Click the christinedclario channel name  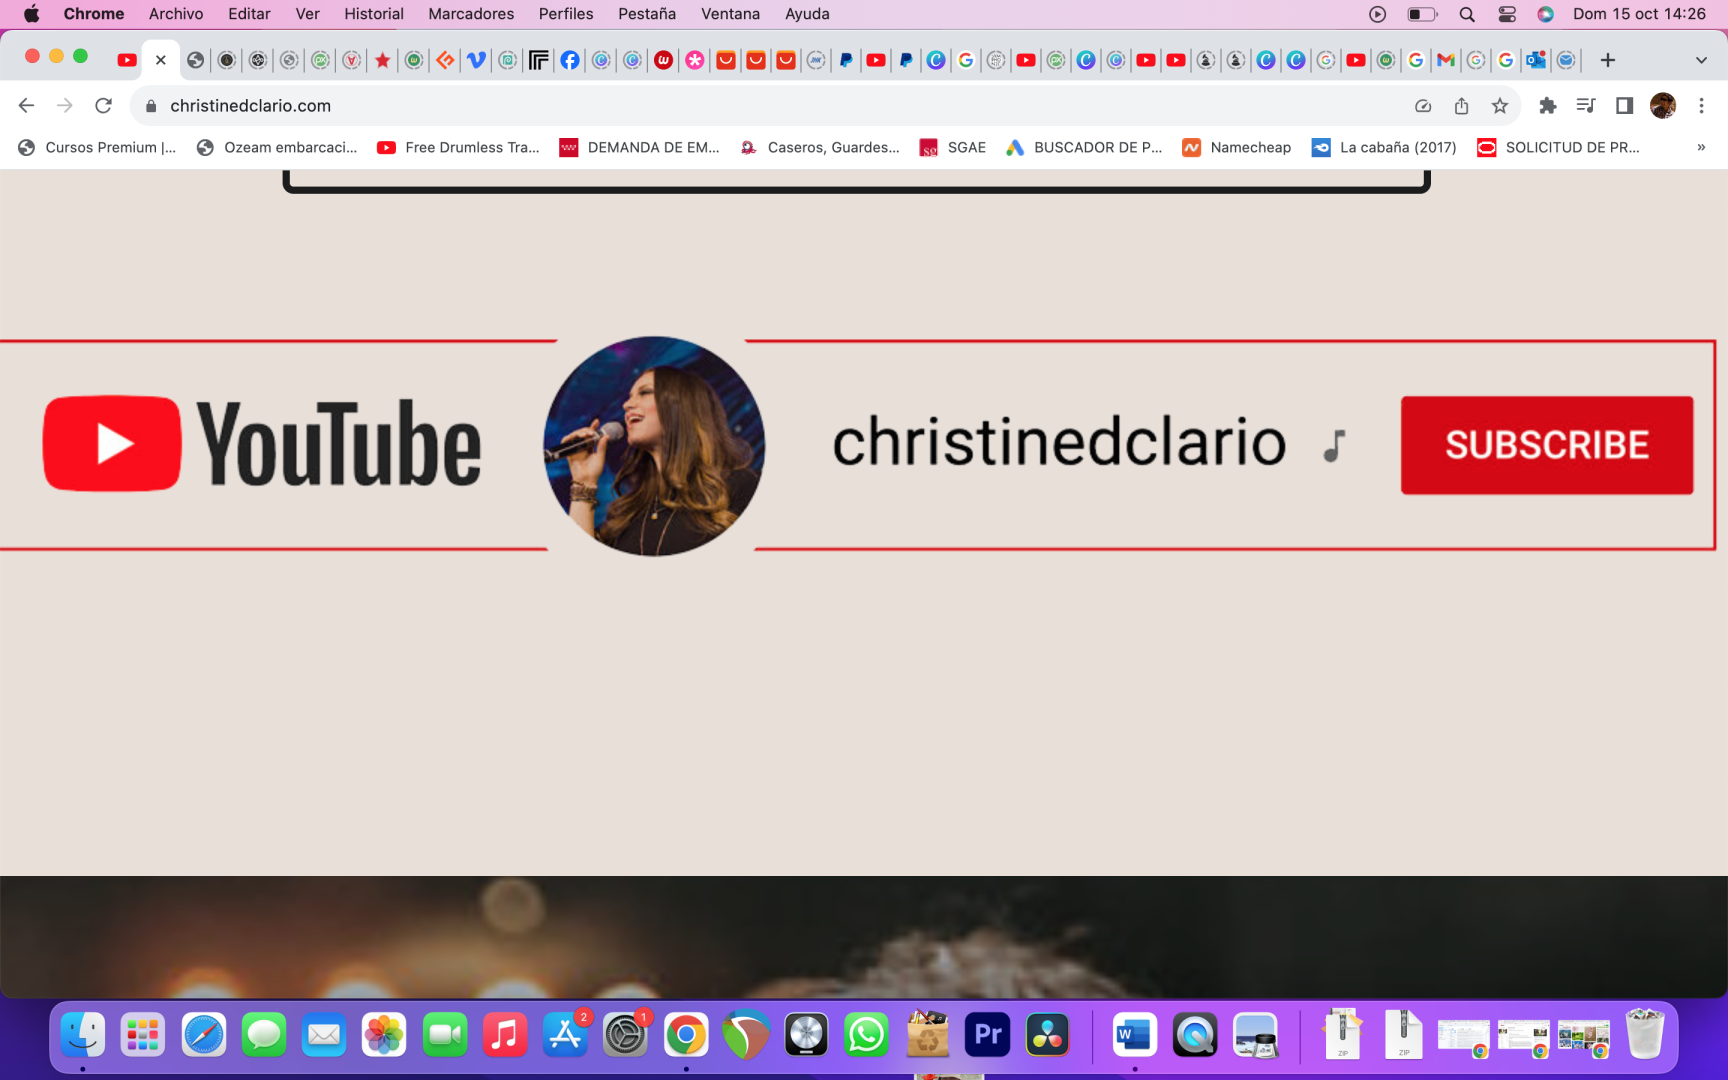[x=1059, y=441]
